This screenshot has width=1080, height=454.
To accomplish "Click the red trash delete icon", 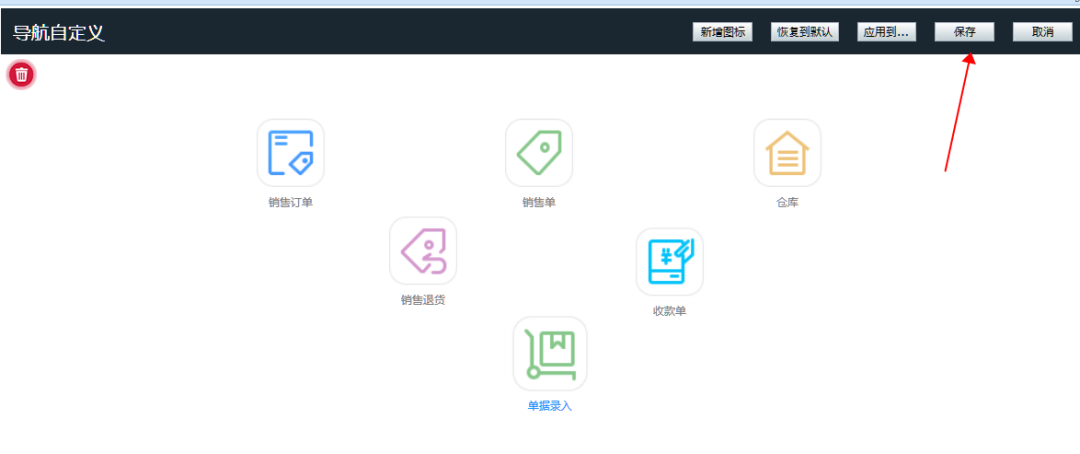I will (x=21, y=74).
